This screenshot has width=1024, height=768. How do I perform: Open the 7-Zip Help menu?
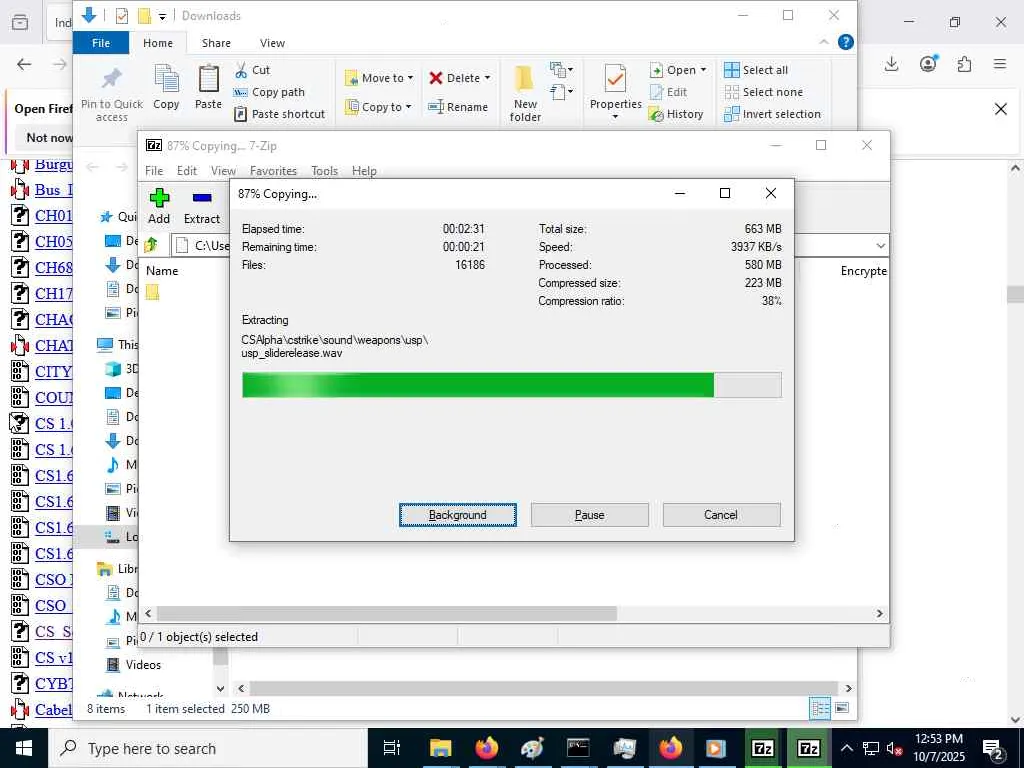click(364, 170)
